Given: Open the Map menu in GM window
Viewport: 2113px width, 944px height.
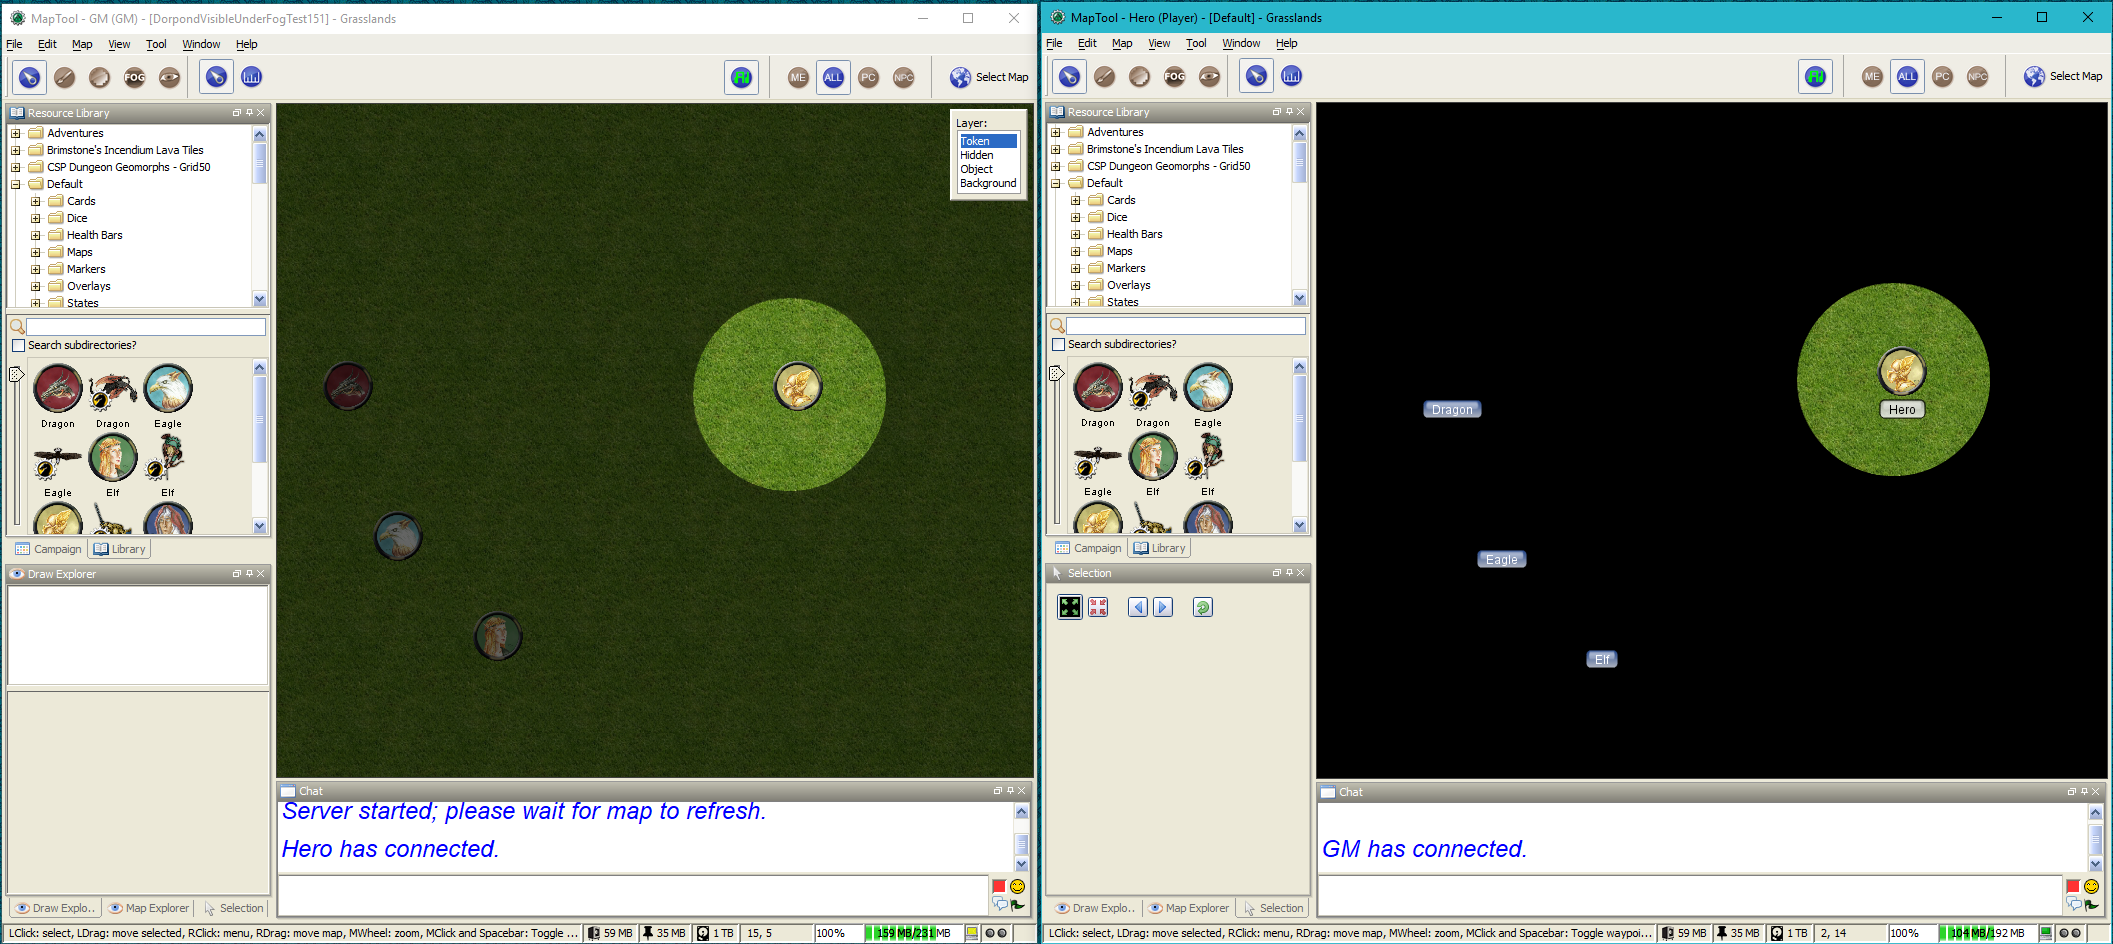Looking at the screenshot, I should [x=82, y=44].
